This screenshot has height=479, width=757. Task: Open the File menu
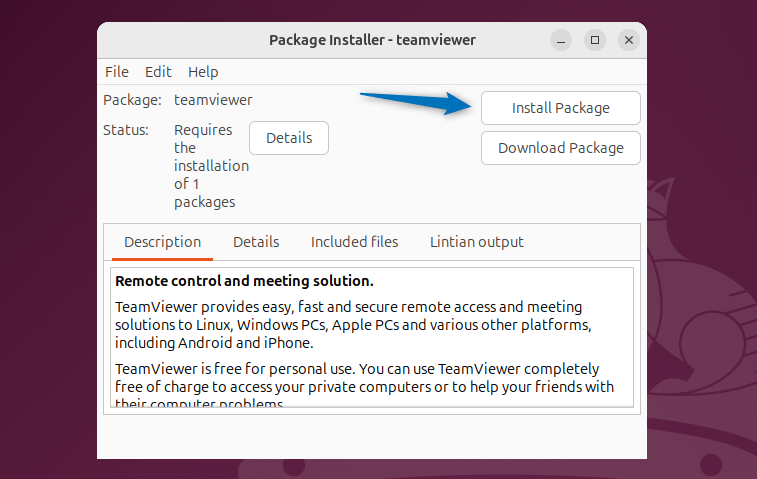coord(117,72)
